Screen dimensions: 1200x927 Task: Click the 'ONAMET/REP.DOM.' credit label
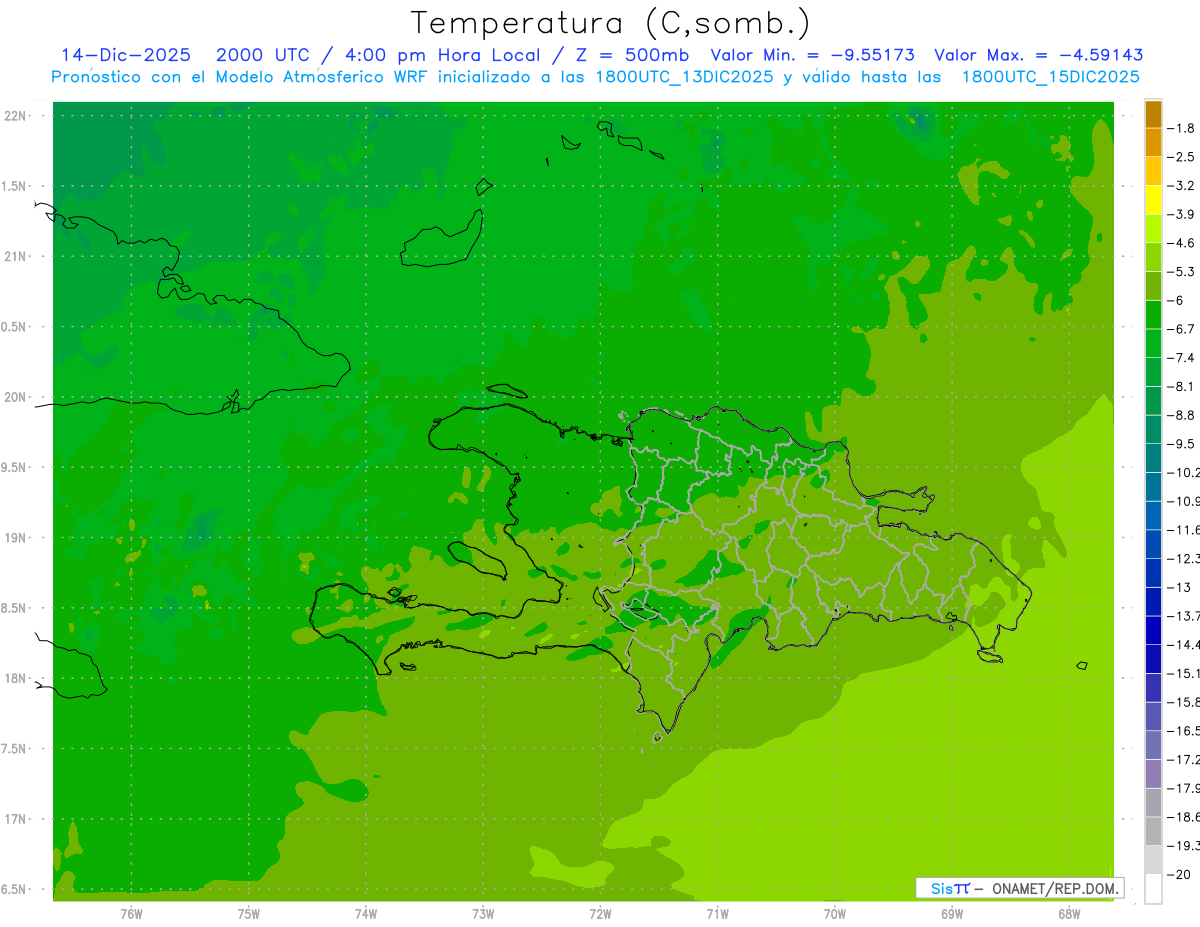[1055, 888]
